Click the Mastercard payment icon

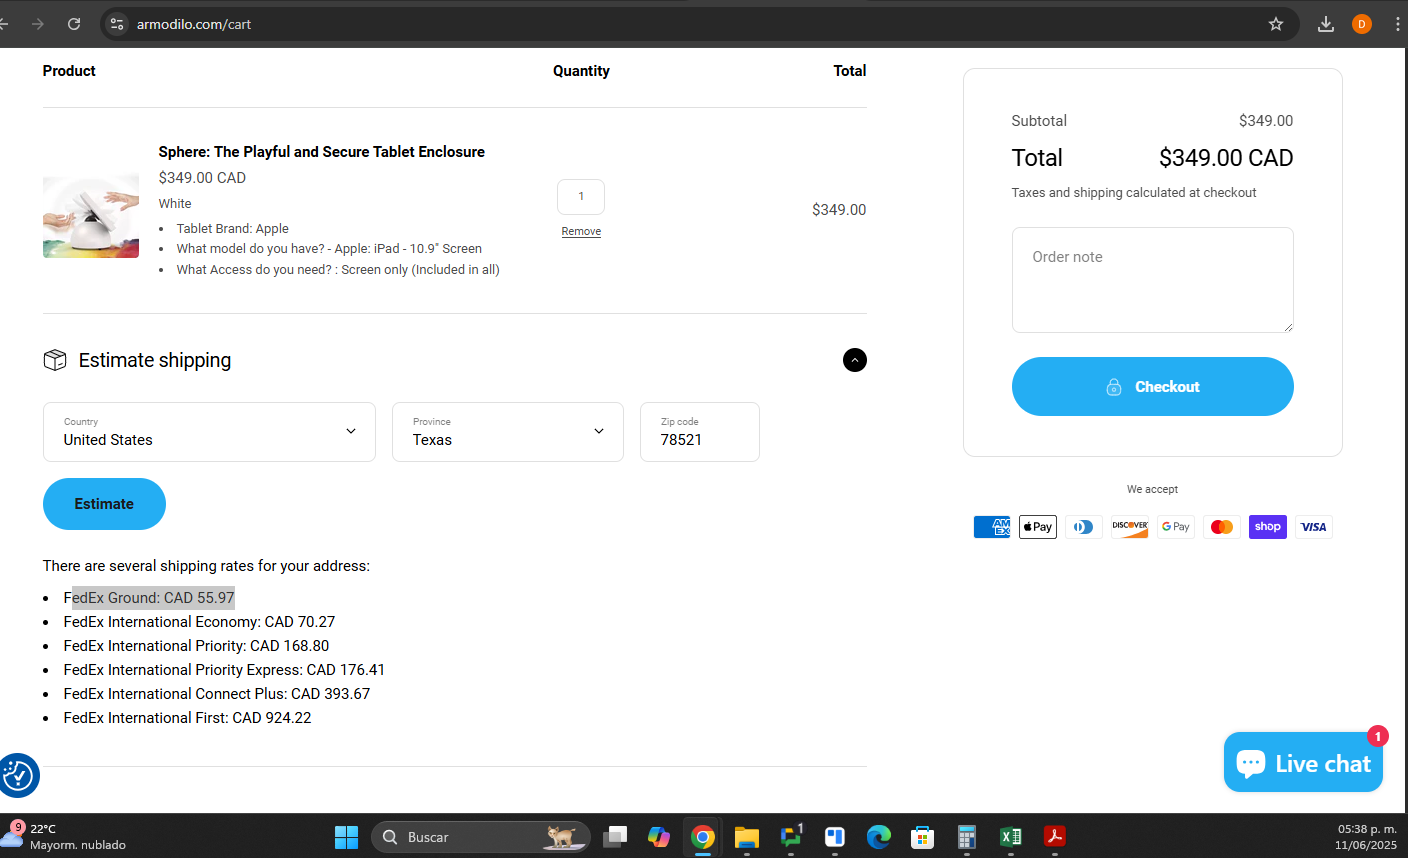(1222, 527)
